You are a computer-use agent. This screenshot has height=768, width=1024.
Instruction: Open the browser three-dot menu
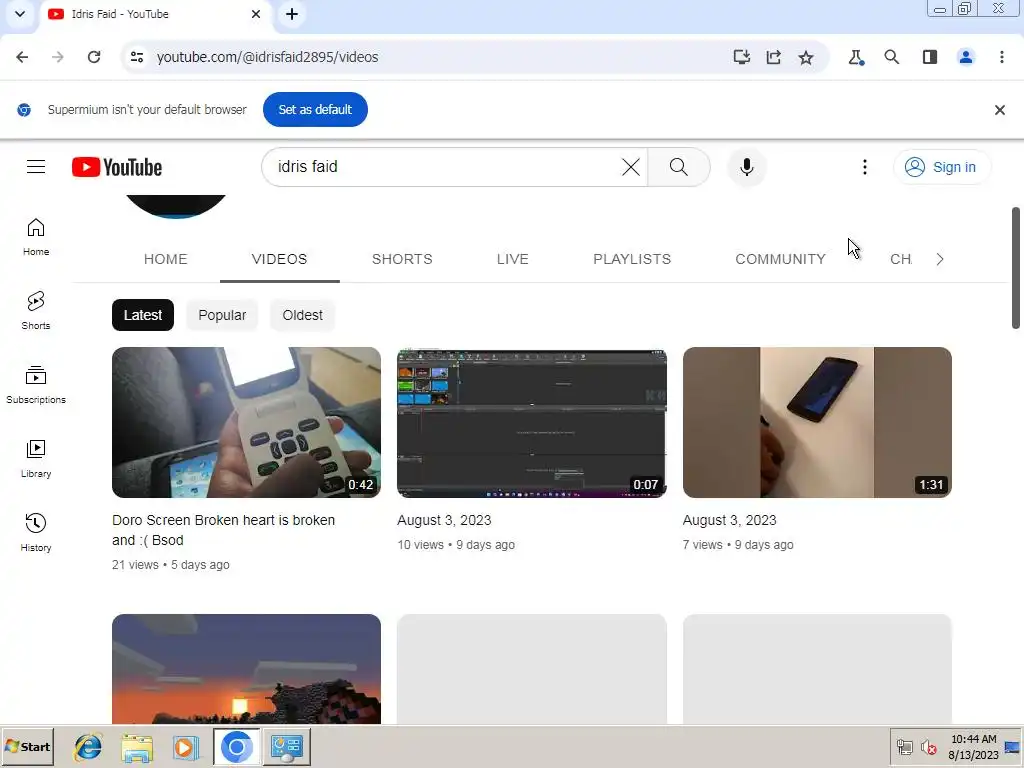click(1001, 57)
